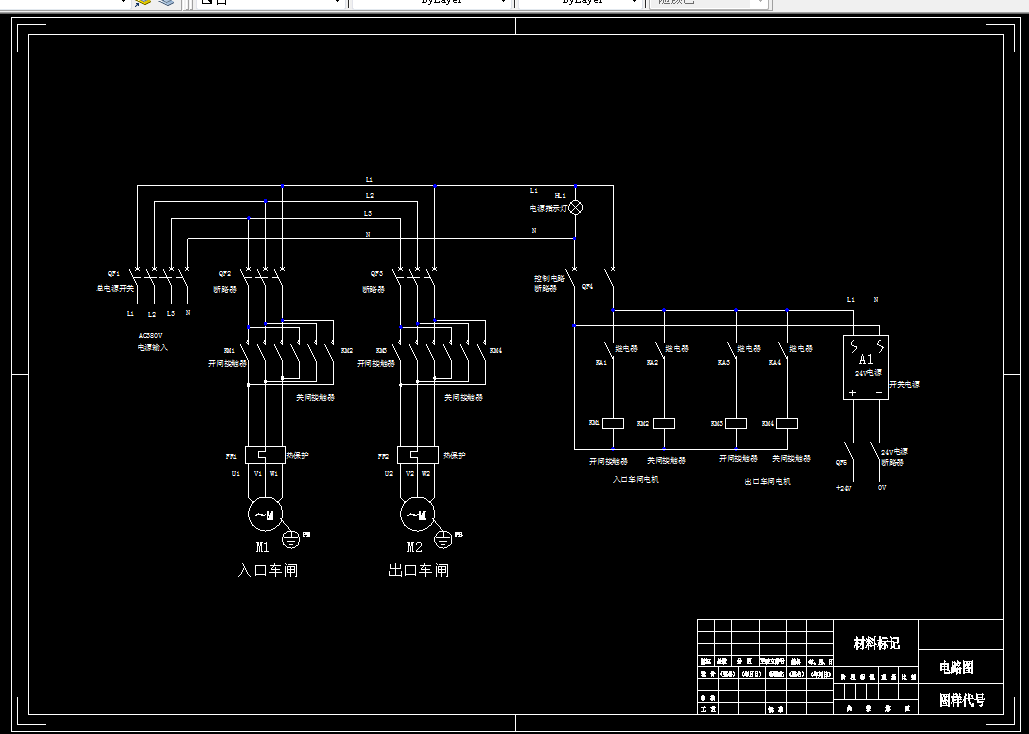Click the HL1 text label
Screen dimensions: 1029x734
[560, 196]
